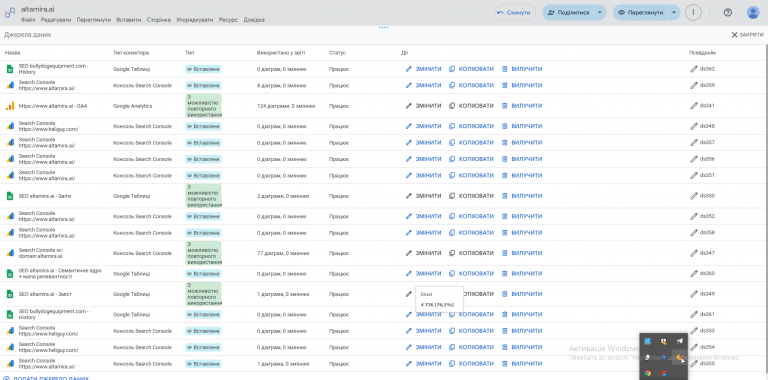
Task: Edit alias ds348 with its pencil icon
Action: coord(694,126)
